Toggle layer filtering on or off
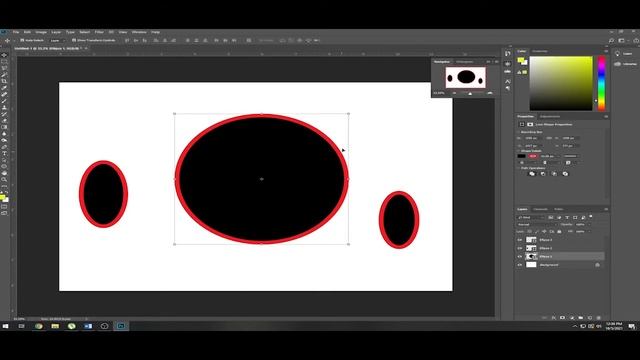 click(591, 217)
